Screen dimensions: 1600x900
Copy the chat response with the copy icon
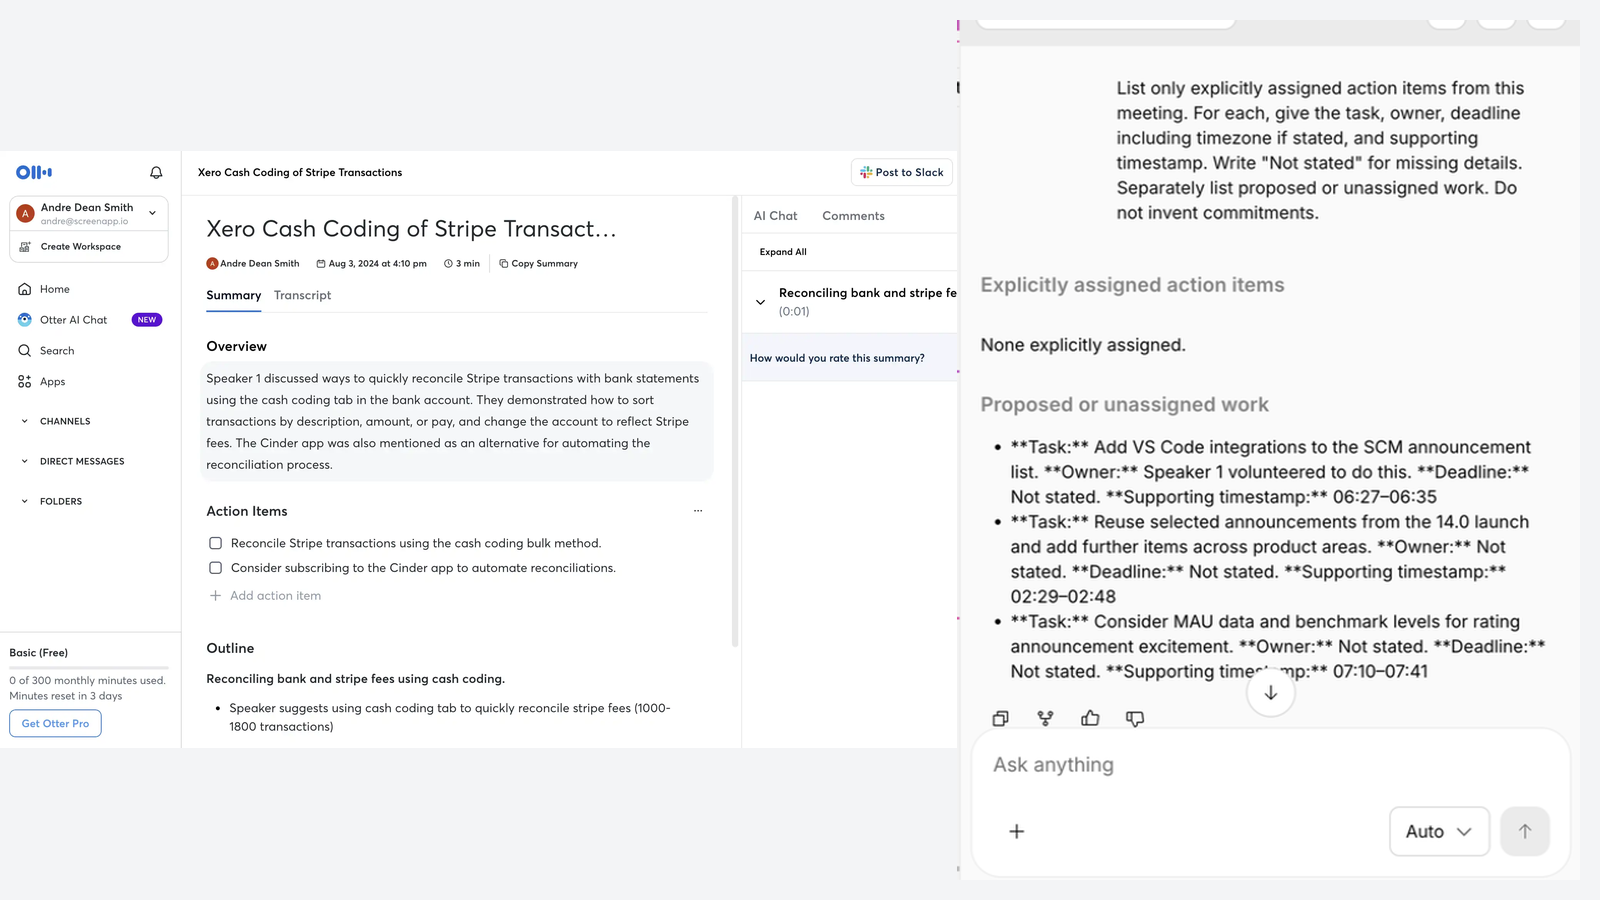point(1000,718)
